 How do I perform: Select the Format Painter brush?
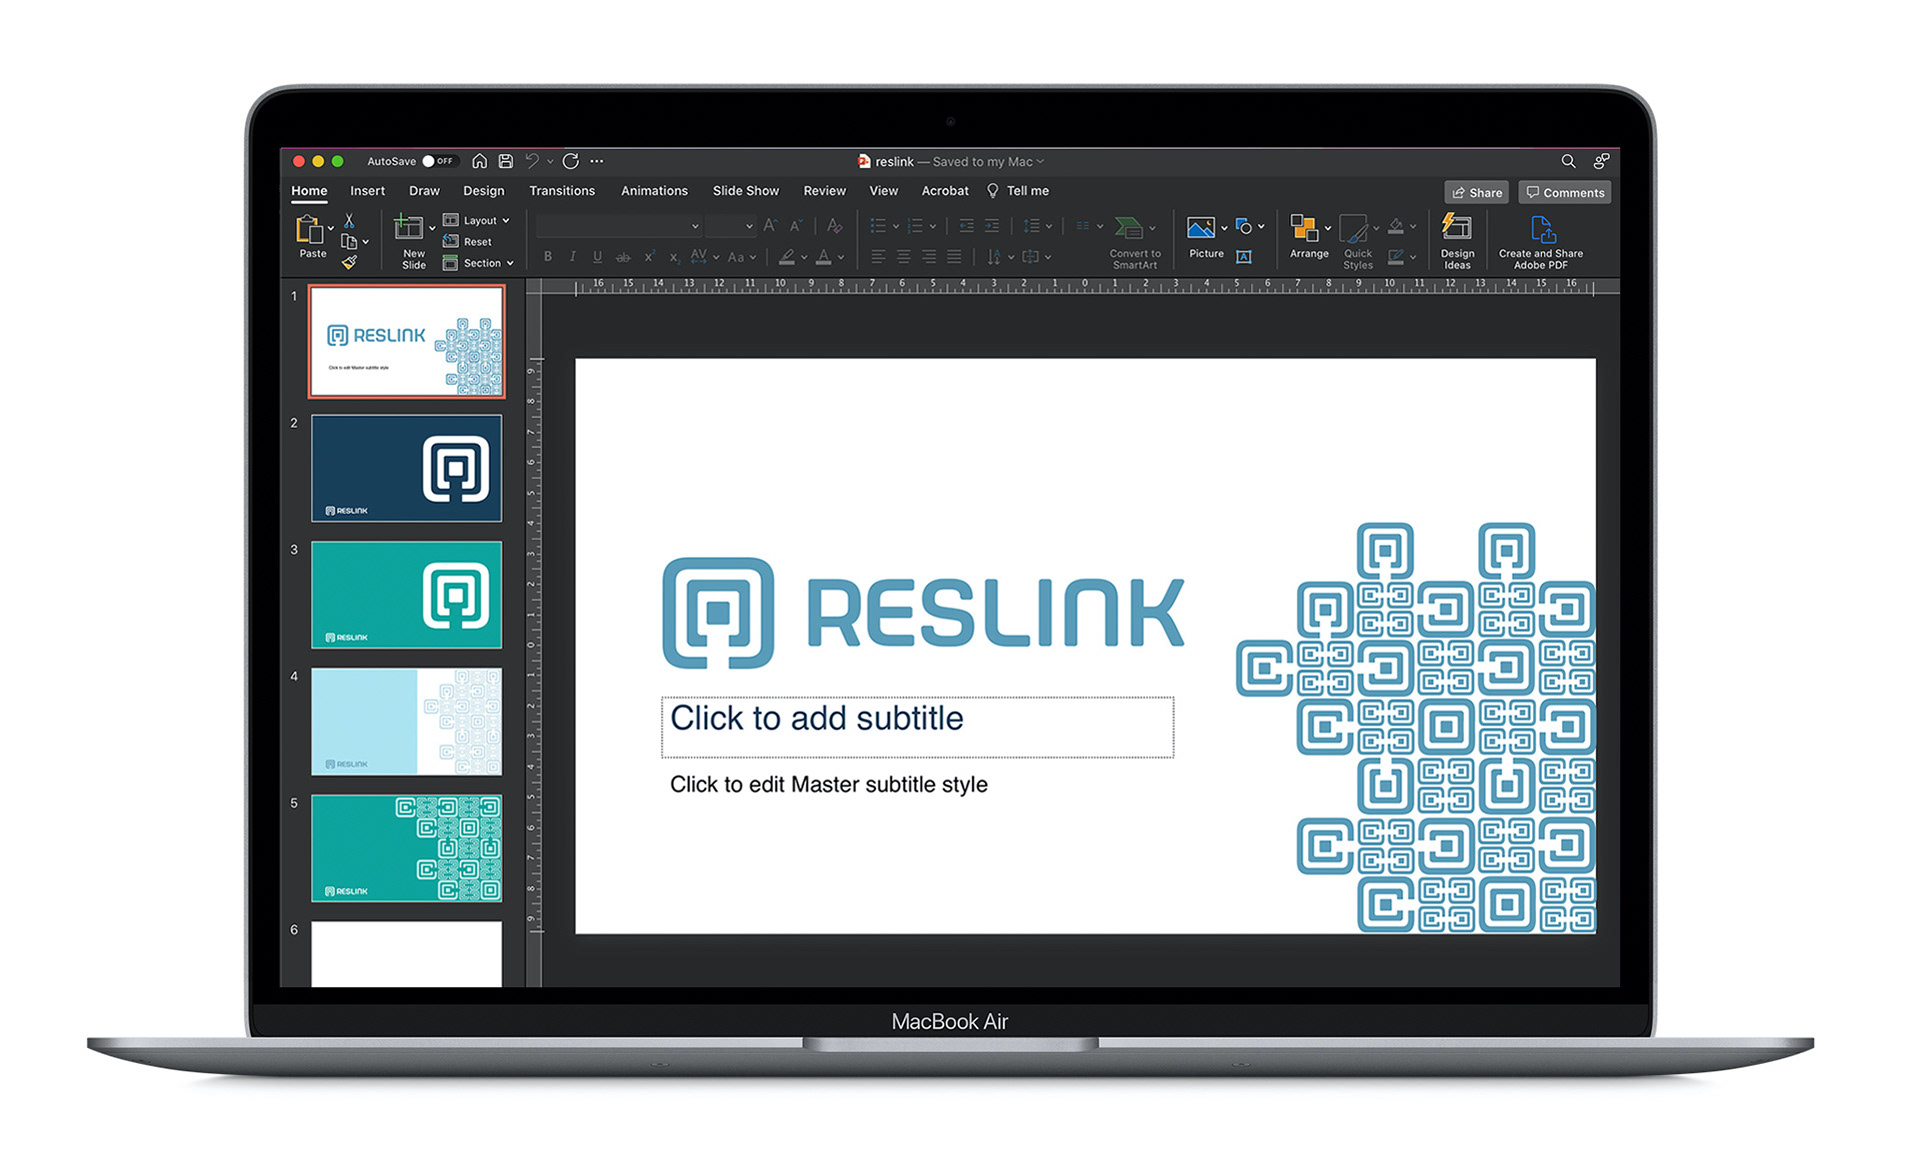coord(349,262)
